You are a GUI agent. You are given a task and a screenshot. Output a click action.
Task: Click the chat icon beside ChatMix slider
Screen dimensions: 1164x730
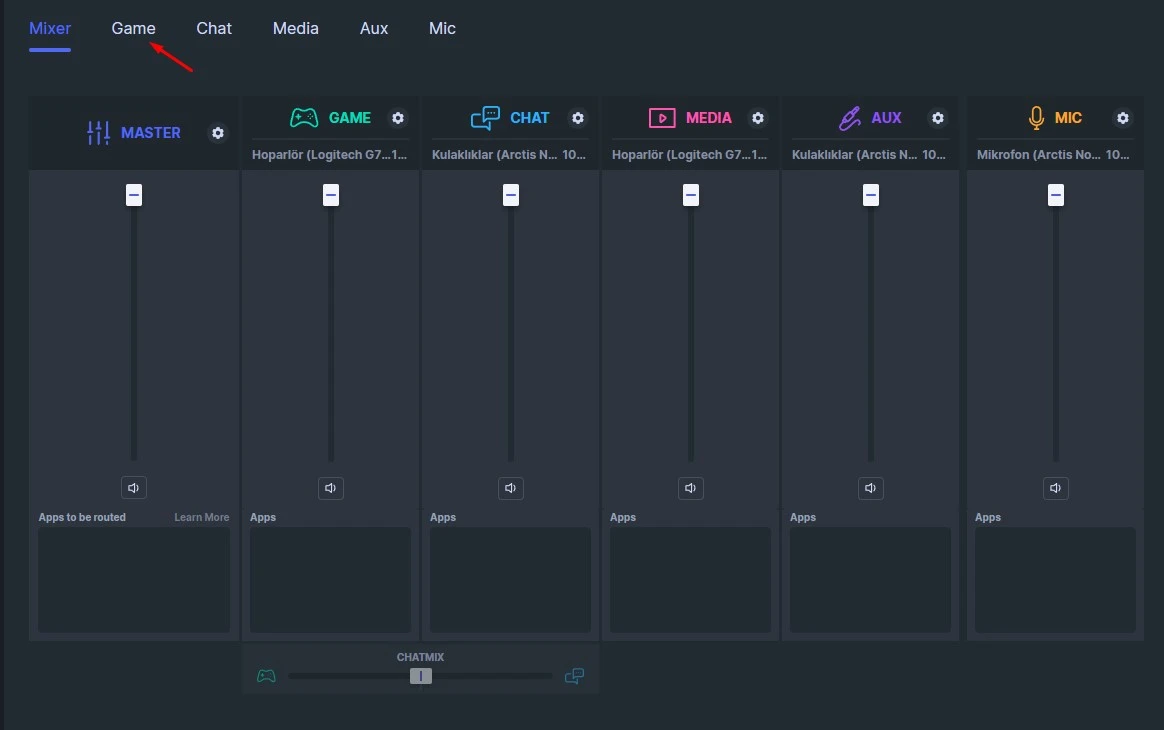[574, 676]
